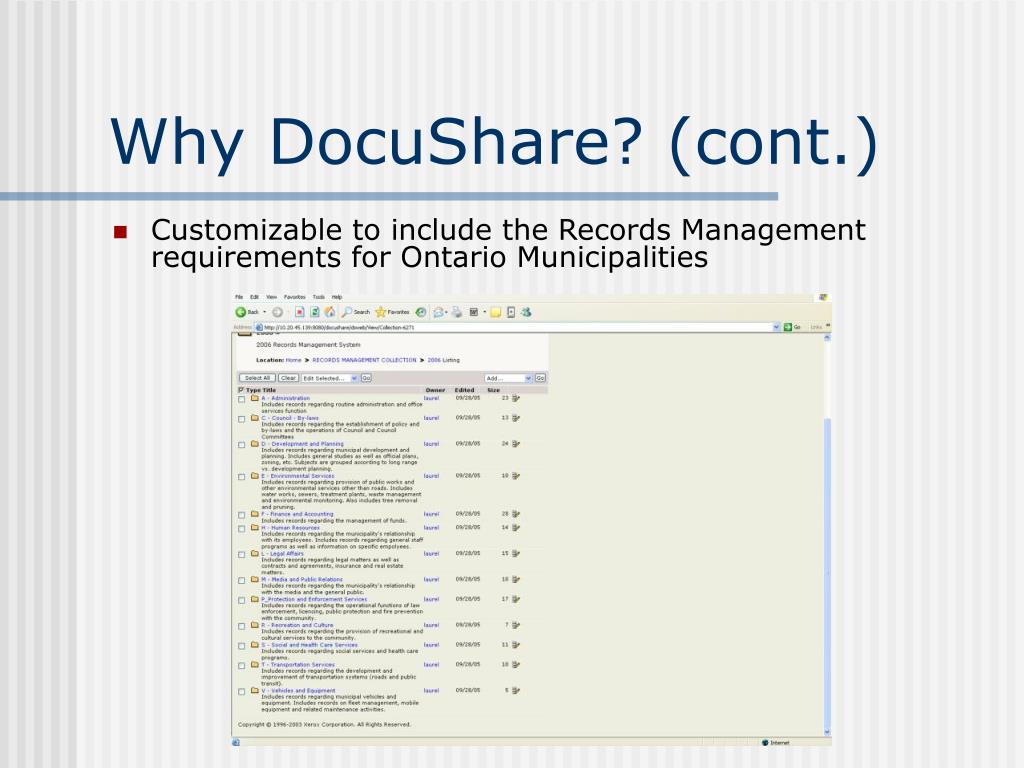1024x768 pixels.
Task: Tick the checkbox for C - Council - By-laws
Action: 242,419
